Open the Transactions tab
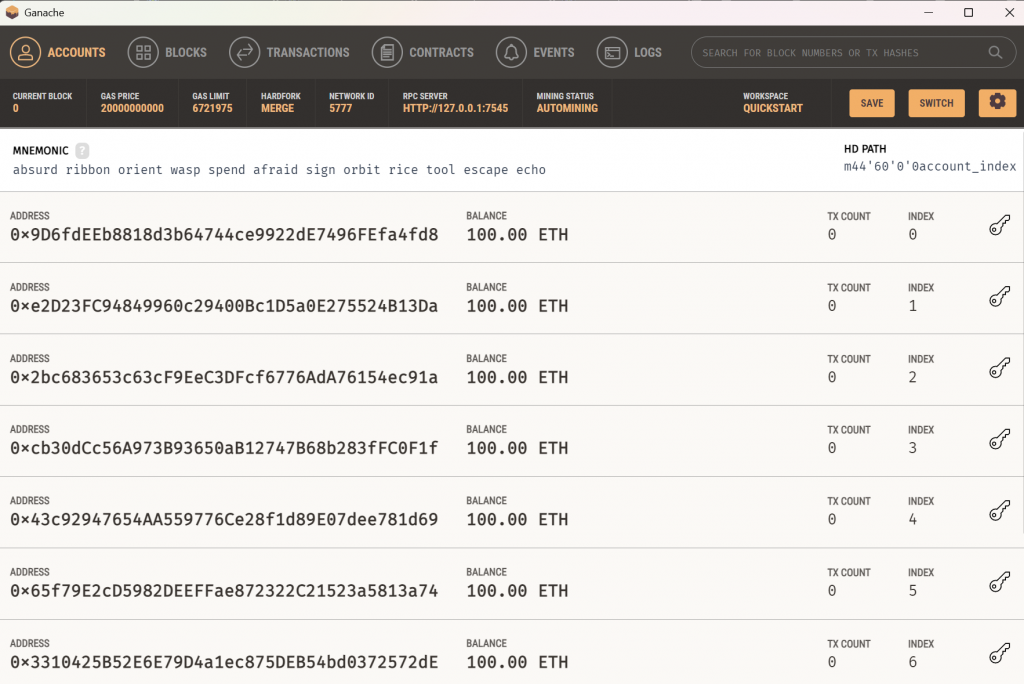Viewport: 1024px width, 684px height. (289, 52)
